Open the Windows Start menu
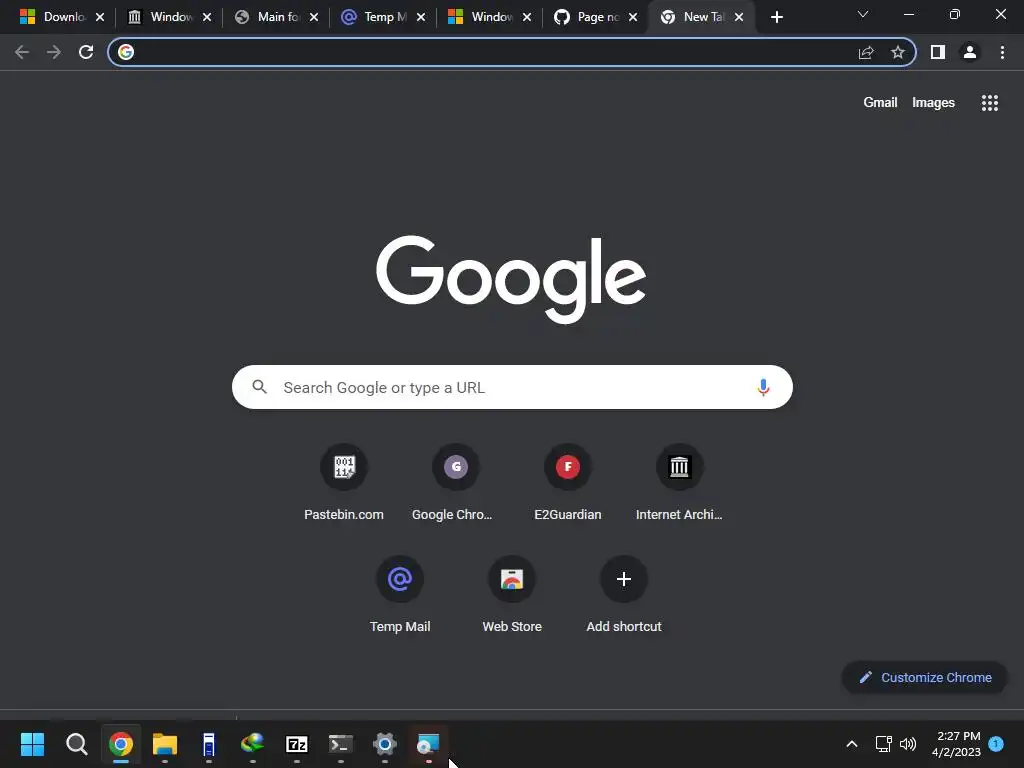Viewport: 1024px width, 768px height. pyautogui.click(x=32, y=744)
